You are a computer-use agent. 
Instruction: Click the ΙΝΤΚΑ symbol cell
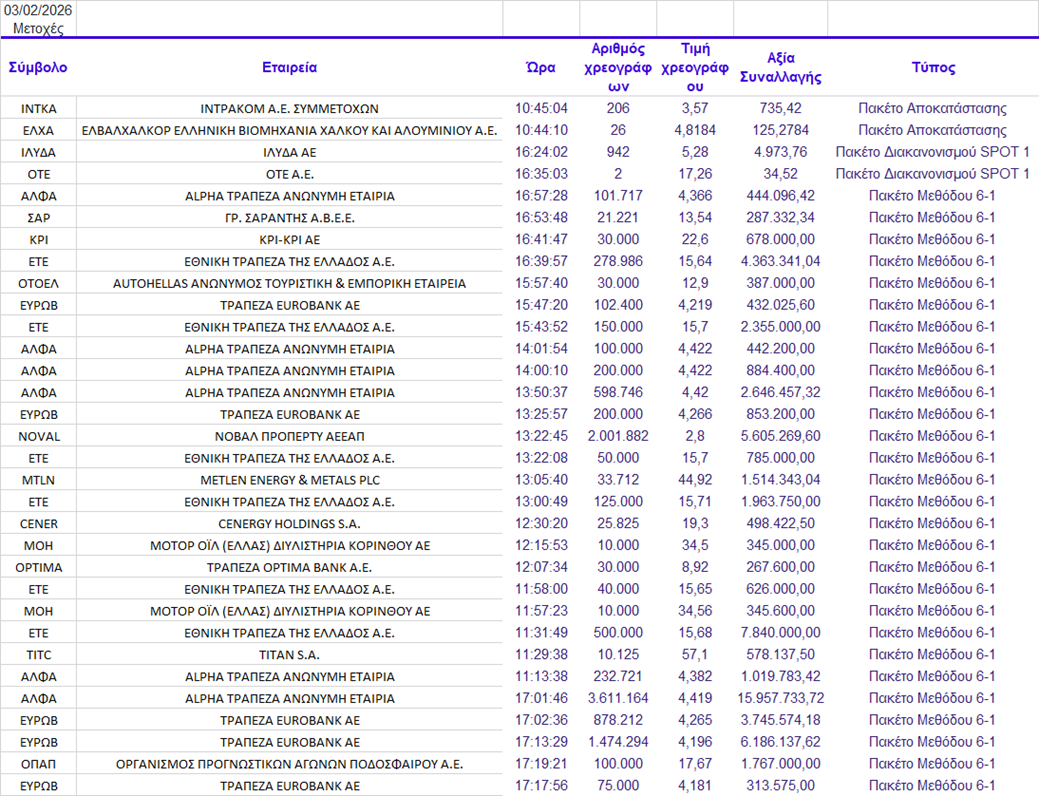pos(38,108)
